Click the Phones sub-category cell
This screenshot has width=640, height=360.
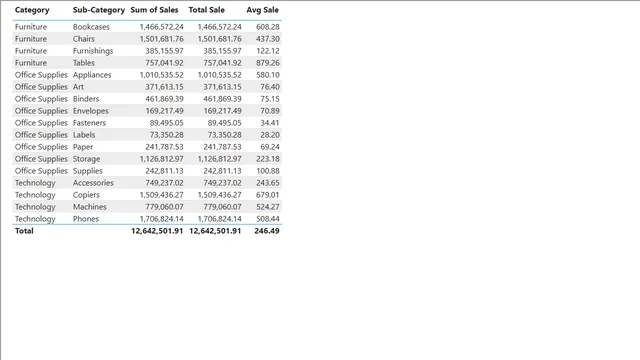(x=86, y=219)
